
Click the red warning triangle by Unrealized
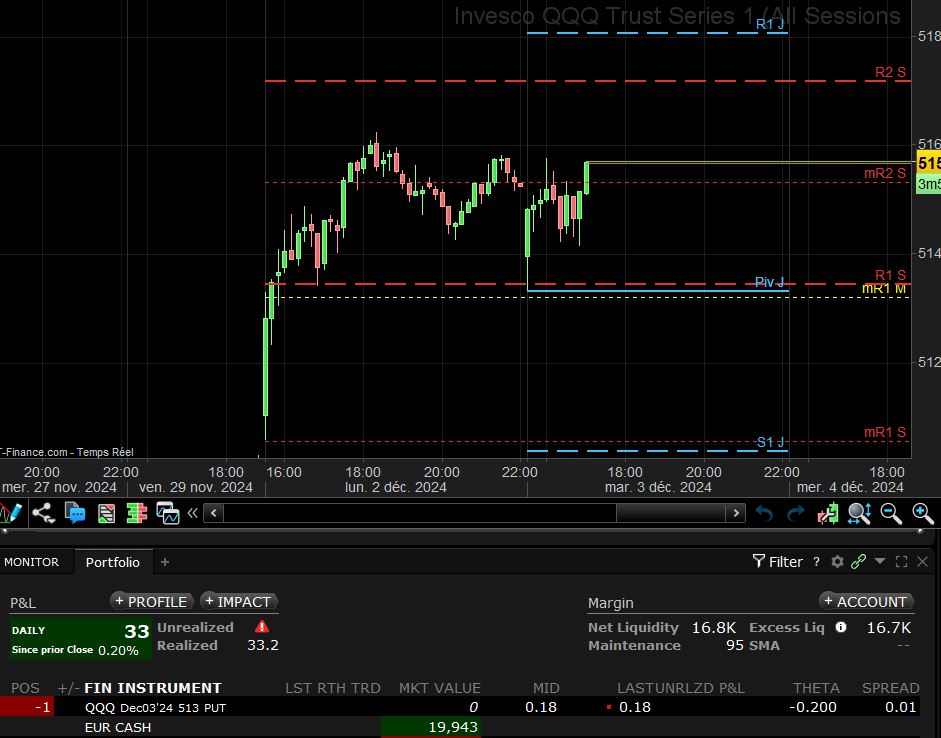262,626
